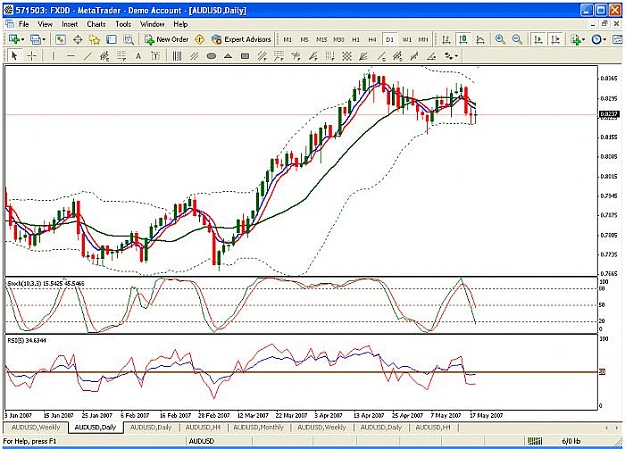Click the connection status bars icon

[x=535, y=441]
